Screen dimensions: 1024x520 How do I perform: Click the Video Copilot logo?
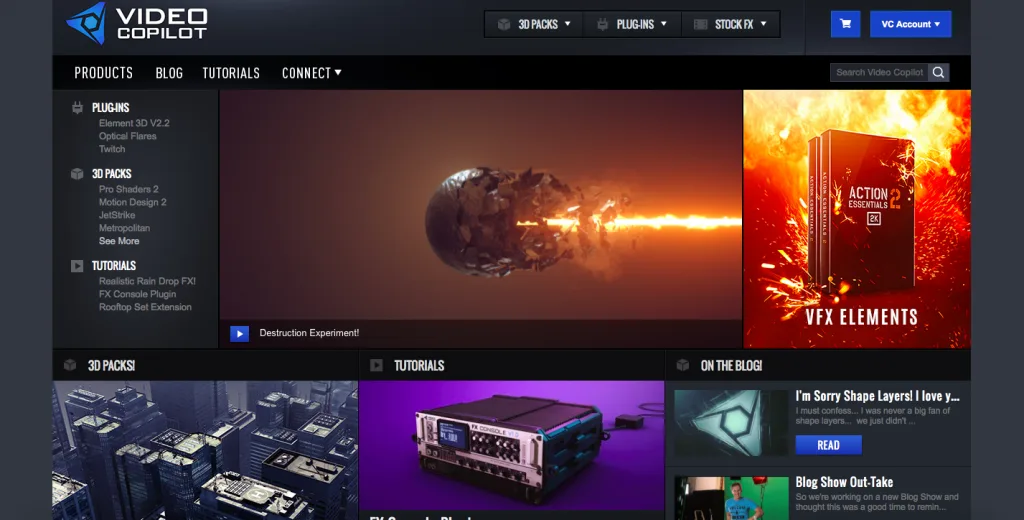click(x=136, y=24)
